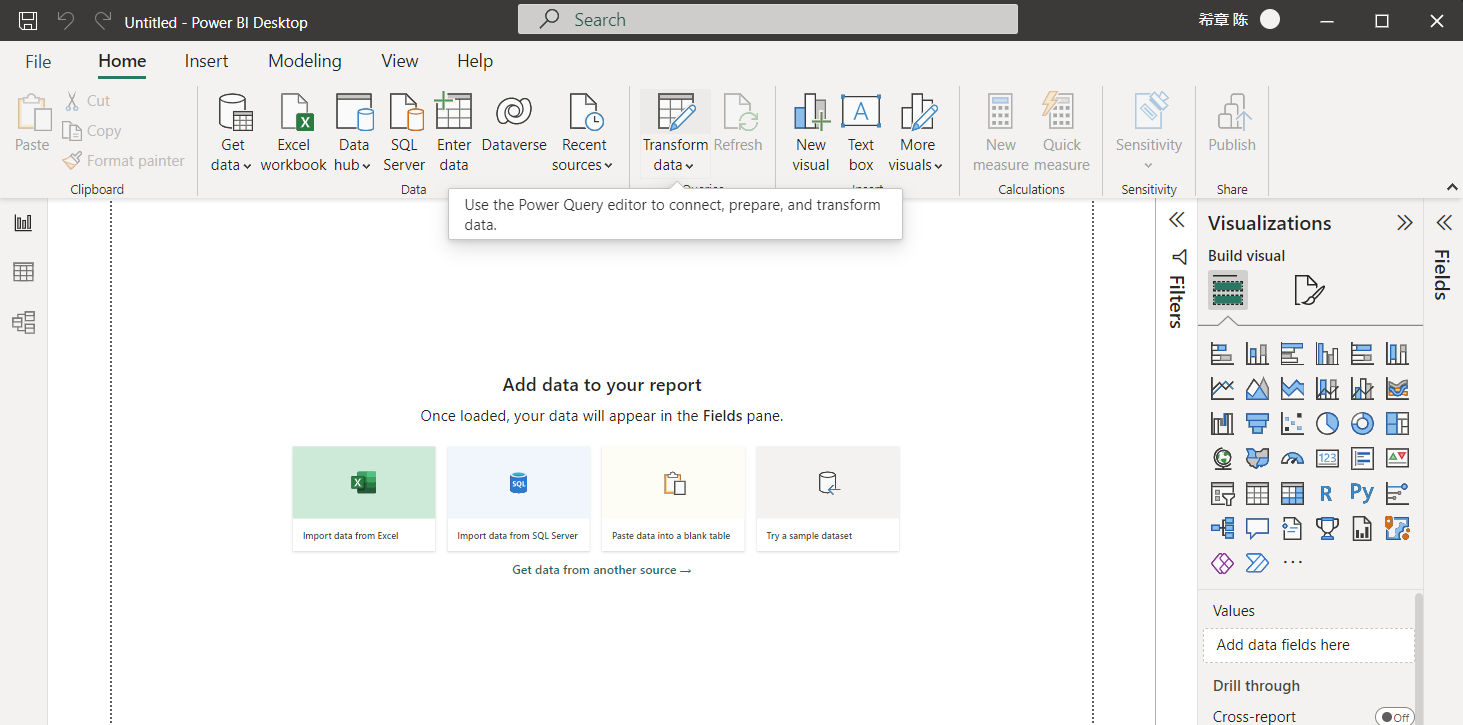The image size is (1463, 725).
Task: Open the File menu
Action: pos(38,61)
